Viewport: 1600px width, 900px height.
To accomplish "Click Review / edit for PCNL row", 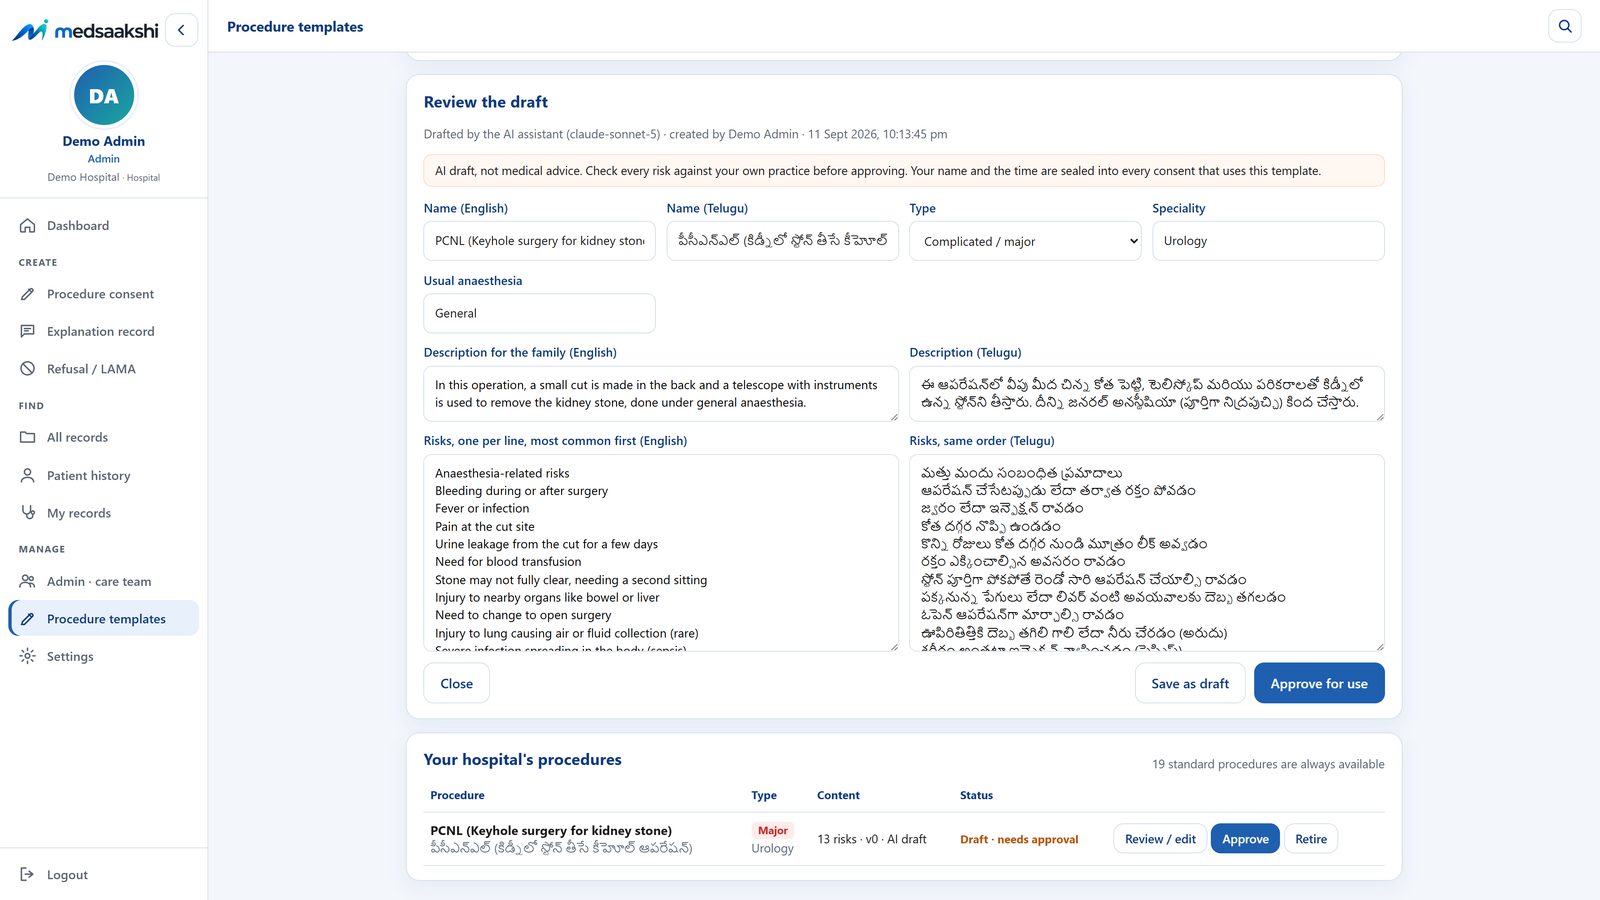I will [1160, 839].
